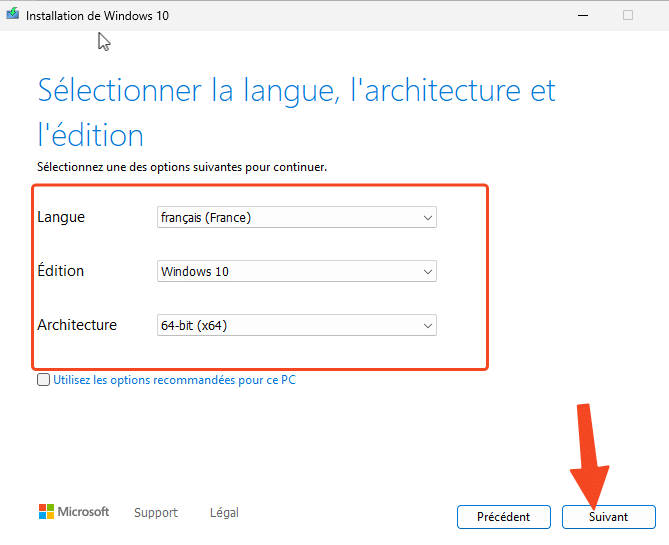Click the Suivant button
Screen dimensions: 669x545
click(x=608, y=517)
